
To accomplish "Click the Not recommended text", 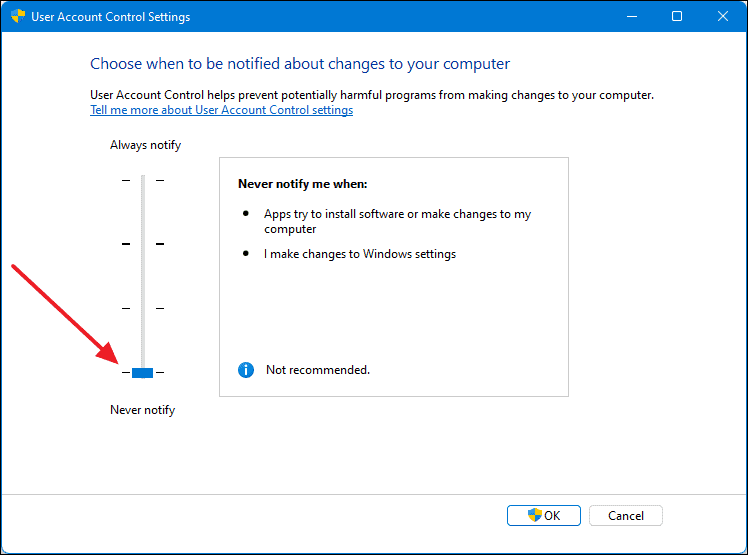I will pos(318,370).
